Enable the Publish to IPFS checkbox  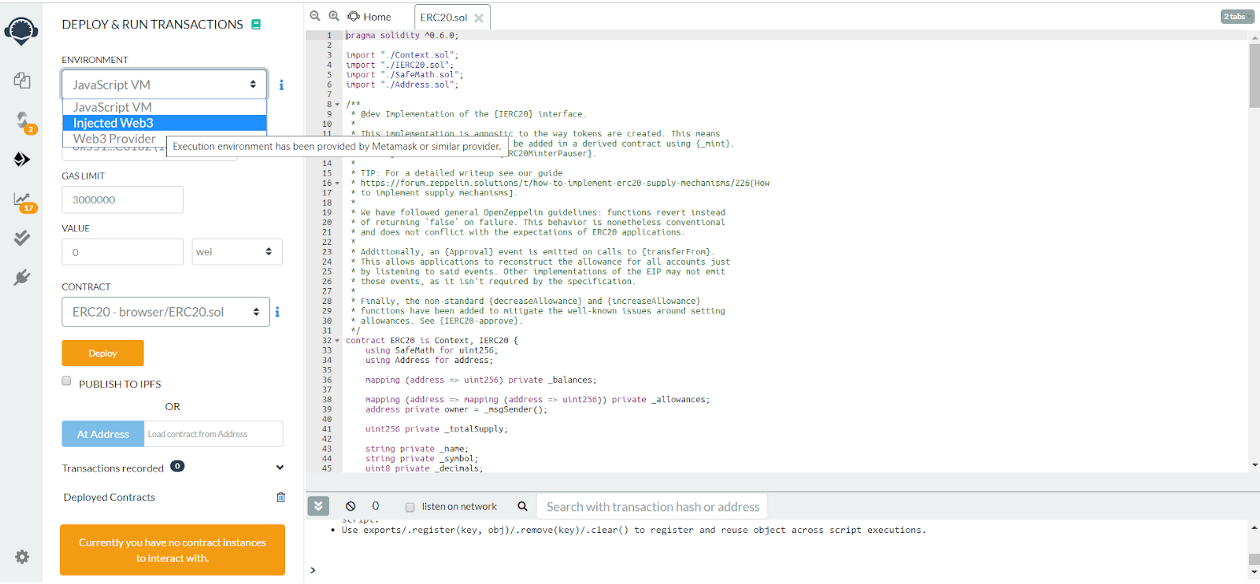(x=67, y=381)
